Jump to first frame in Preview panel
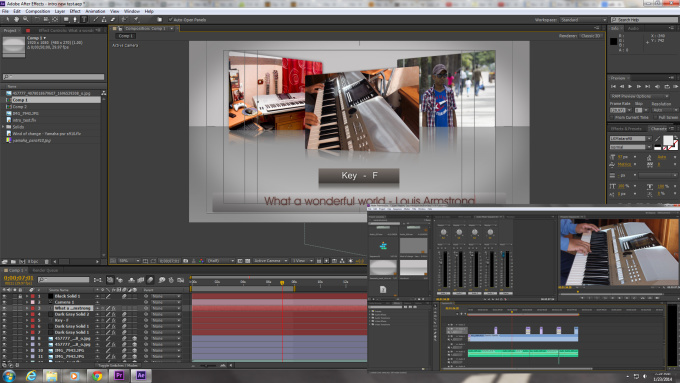The height and width of the screenshot is (383, 680). click(613, 87)
